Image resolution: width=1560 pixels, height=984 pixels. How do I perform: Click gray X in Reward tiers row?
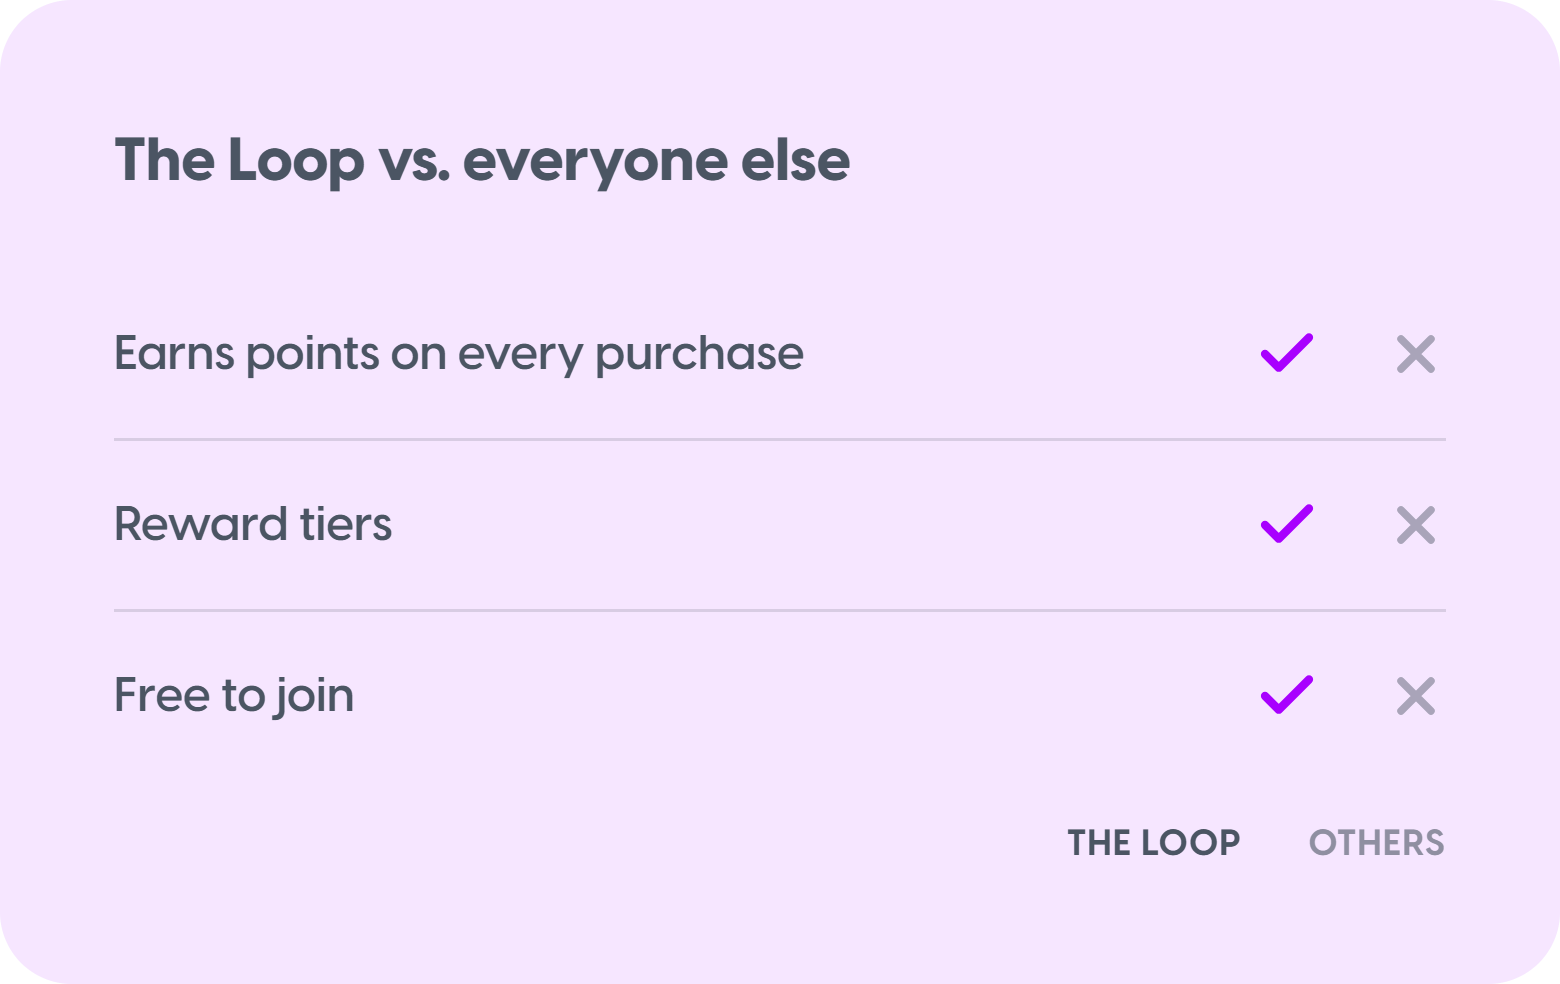point(1416,525)
